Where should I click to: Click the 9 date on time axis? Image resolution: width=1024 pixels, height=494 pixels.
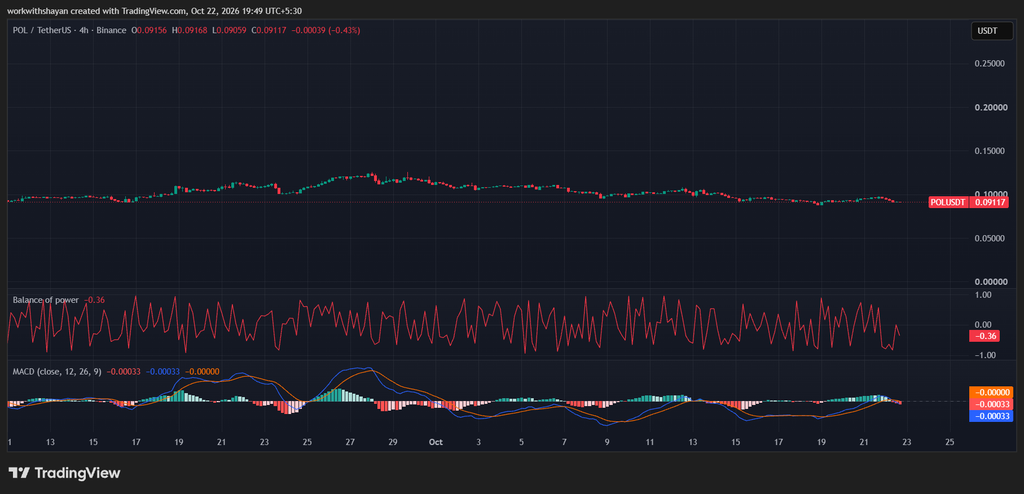607,442
